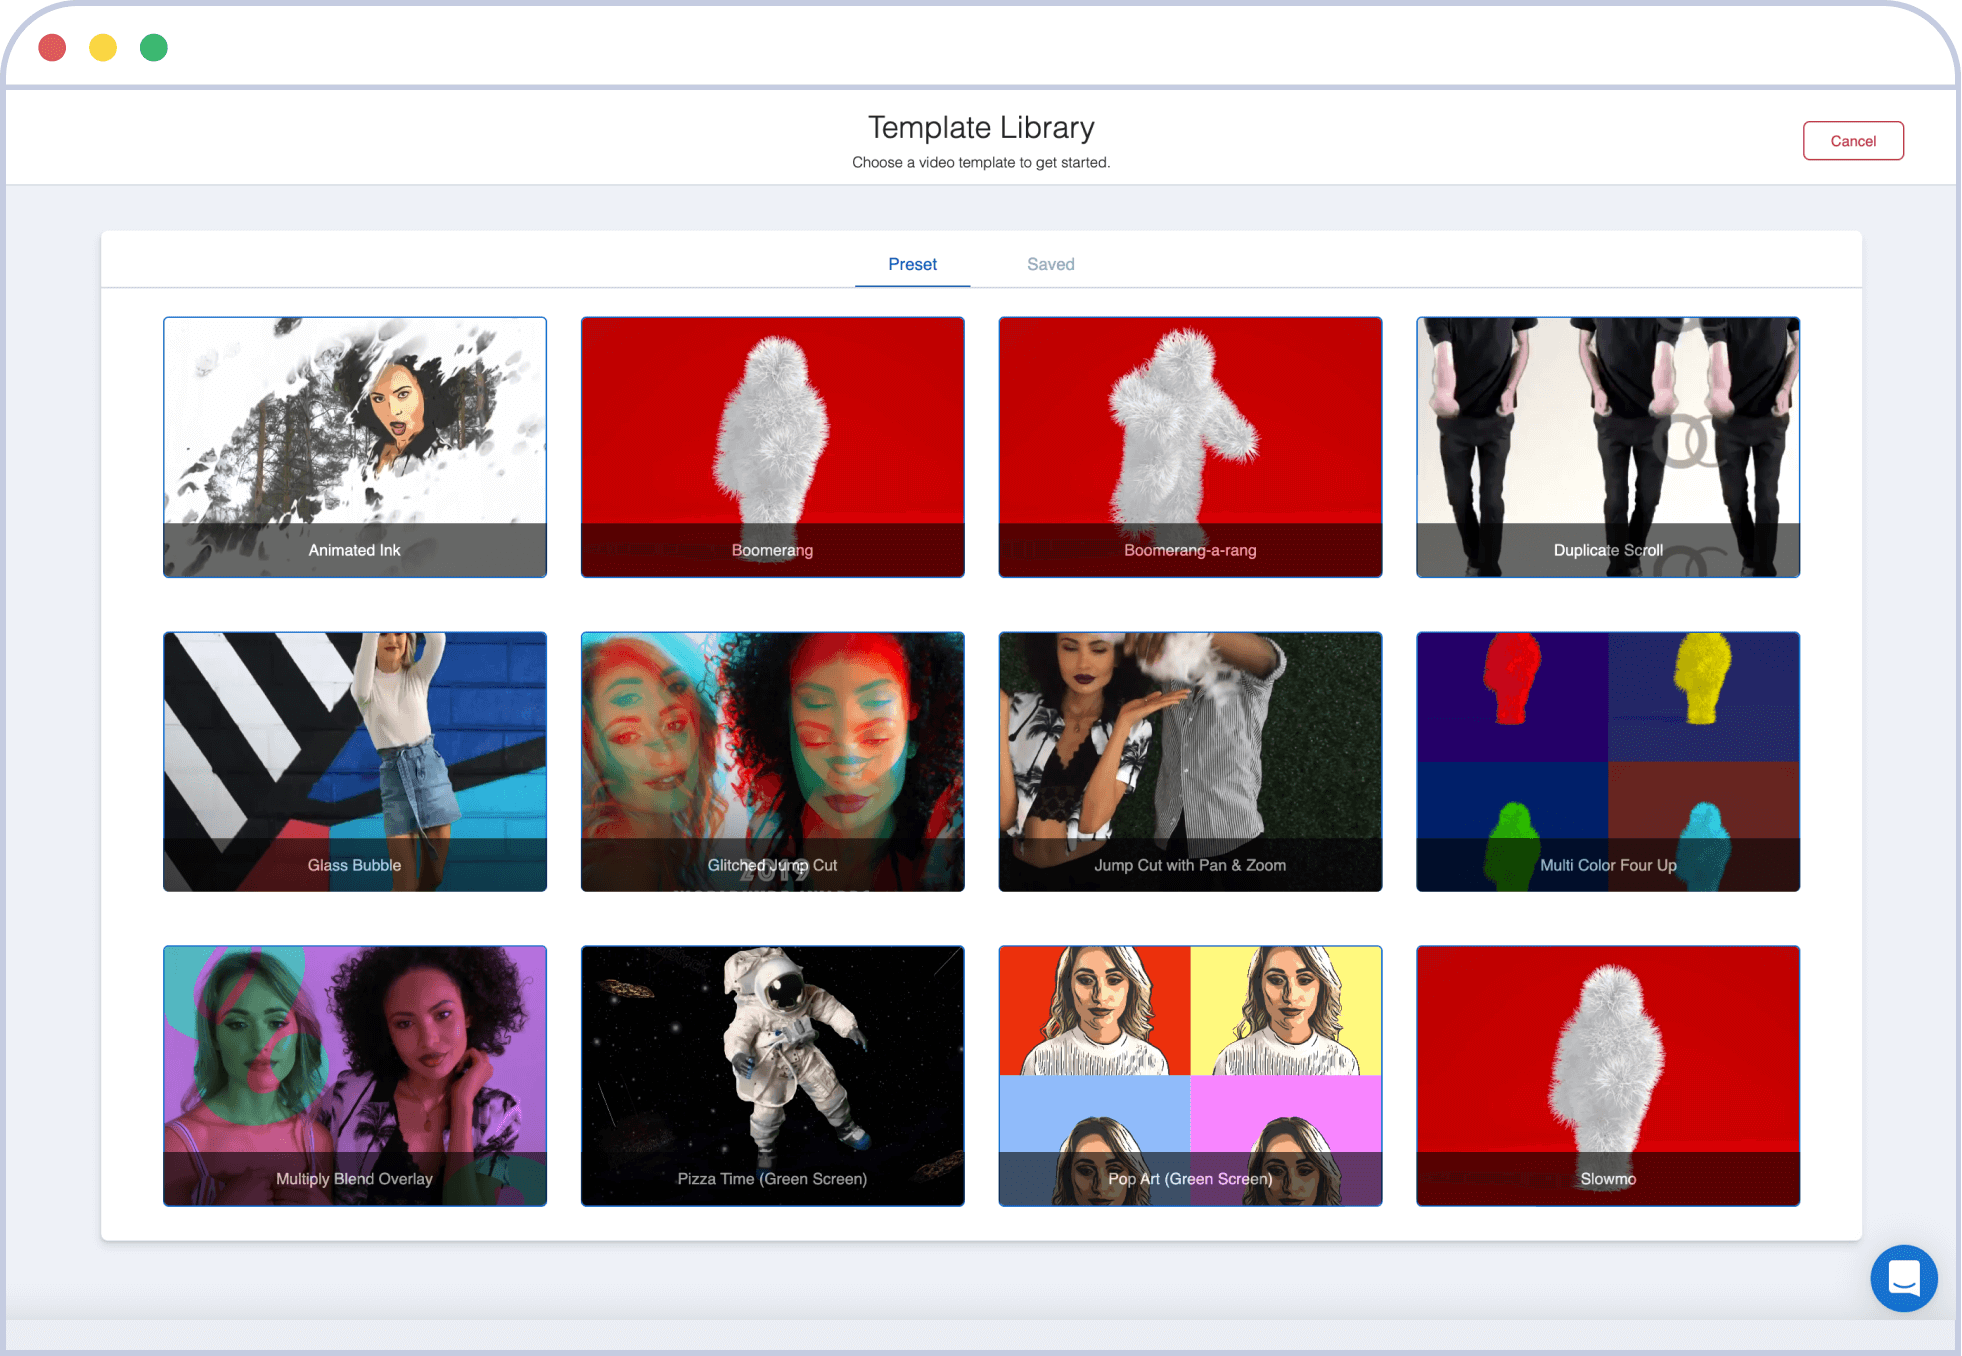Switch to the Preset tab

pyautogui.click(x=911, y=264)
